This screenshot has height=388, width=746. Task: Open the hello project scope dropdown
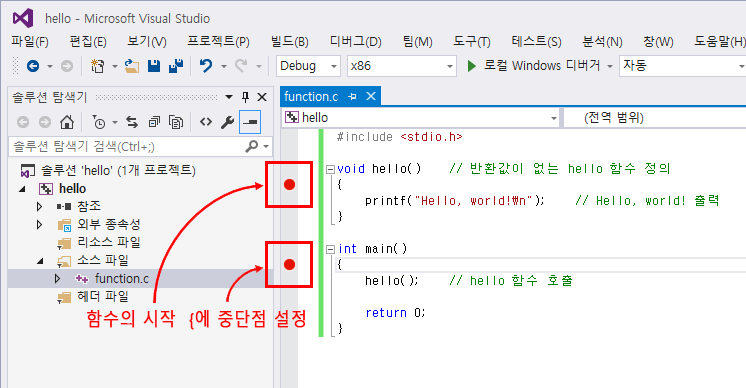click(x=421, y=117)
